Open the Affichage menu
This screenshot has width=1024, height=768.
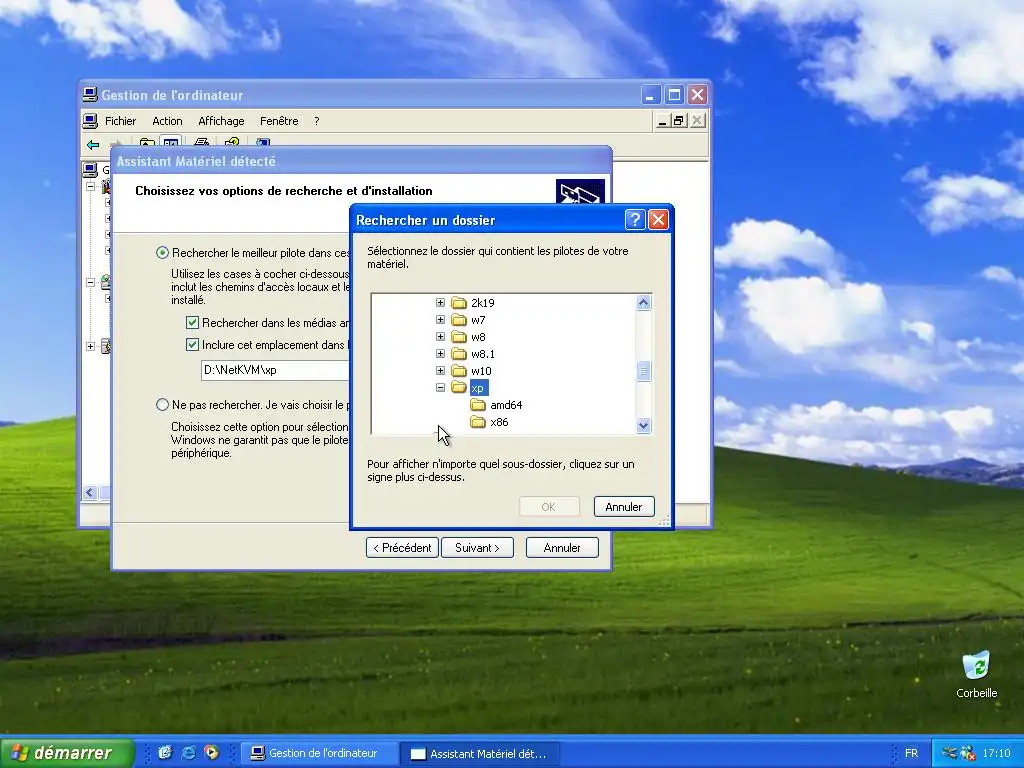(221, 121)
